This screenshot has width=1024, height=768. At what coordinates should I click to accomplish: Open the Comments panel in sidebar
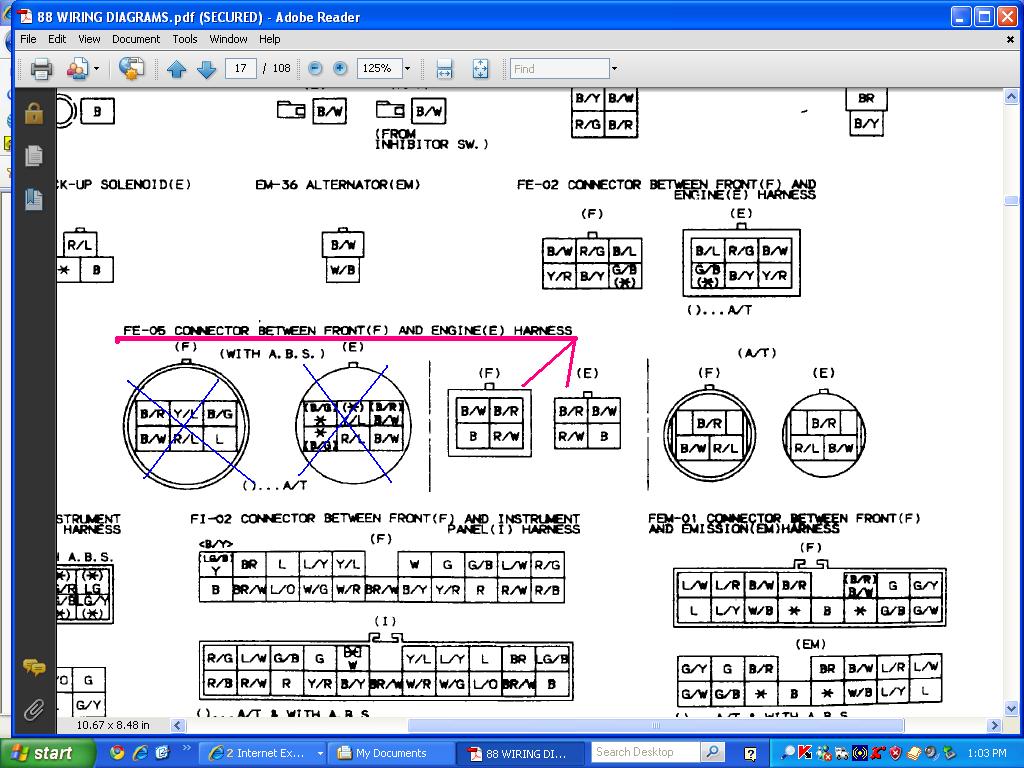(x=34, y=667)
